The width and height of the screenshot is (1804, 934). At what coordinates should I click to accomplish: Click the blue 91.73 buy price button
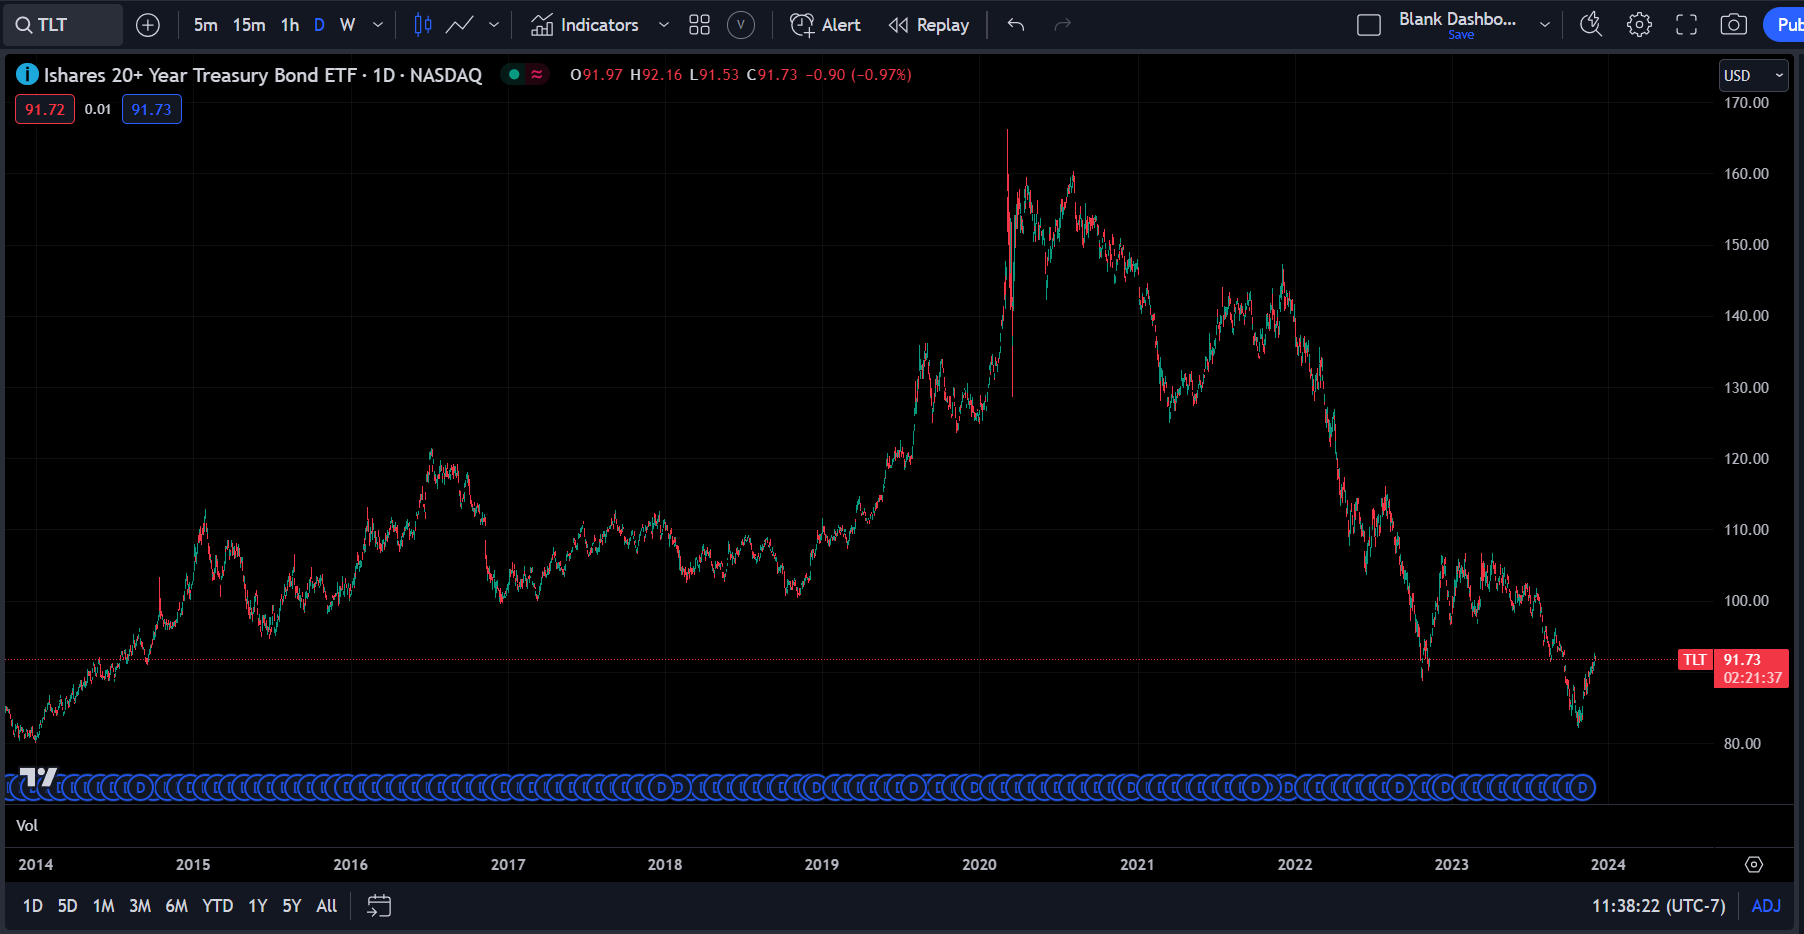[152, 110]
